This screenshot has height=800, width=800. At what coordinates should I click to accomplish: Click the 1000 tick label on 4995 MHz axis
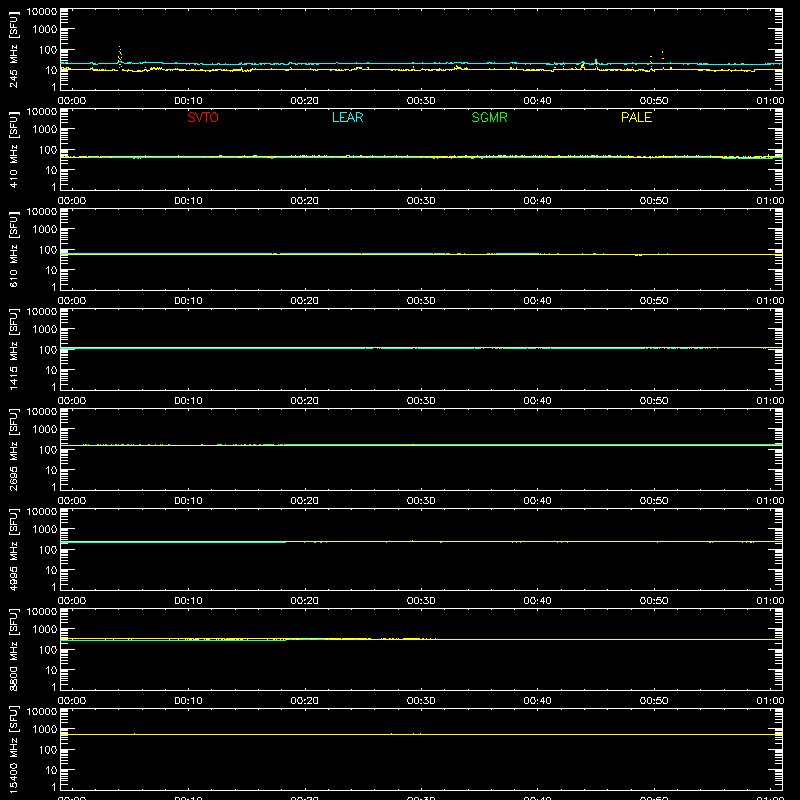tap(45, 530)
